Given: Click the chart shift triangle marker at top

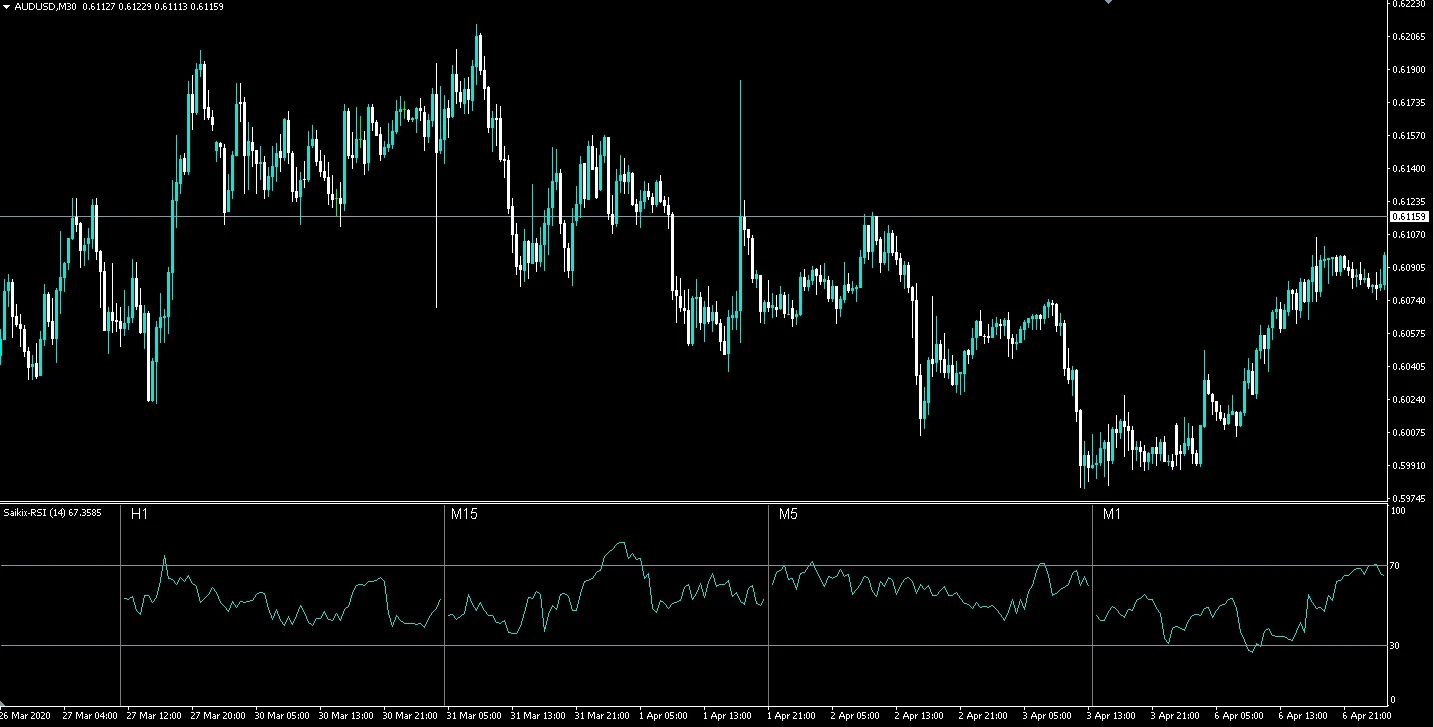Looking at the screenshot, I should point(1107,2).
